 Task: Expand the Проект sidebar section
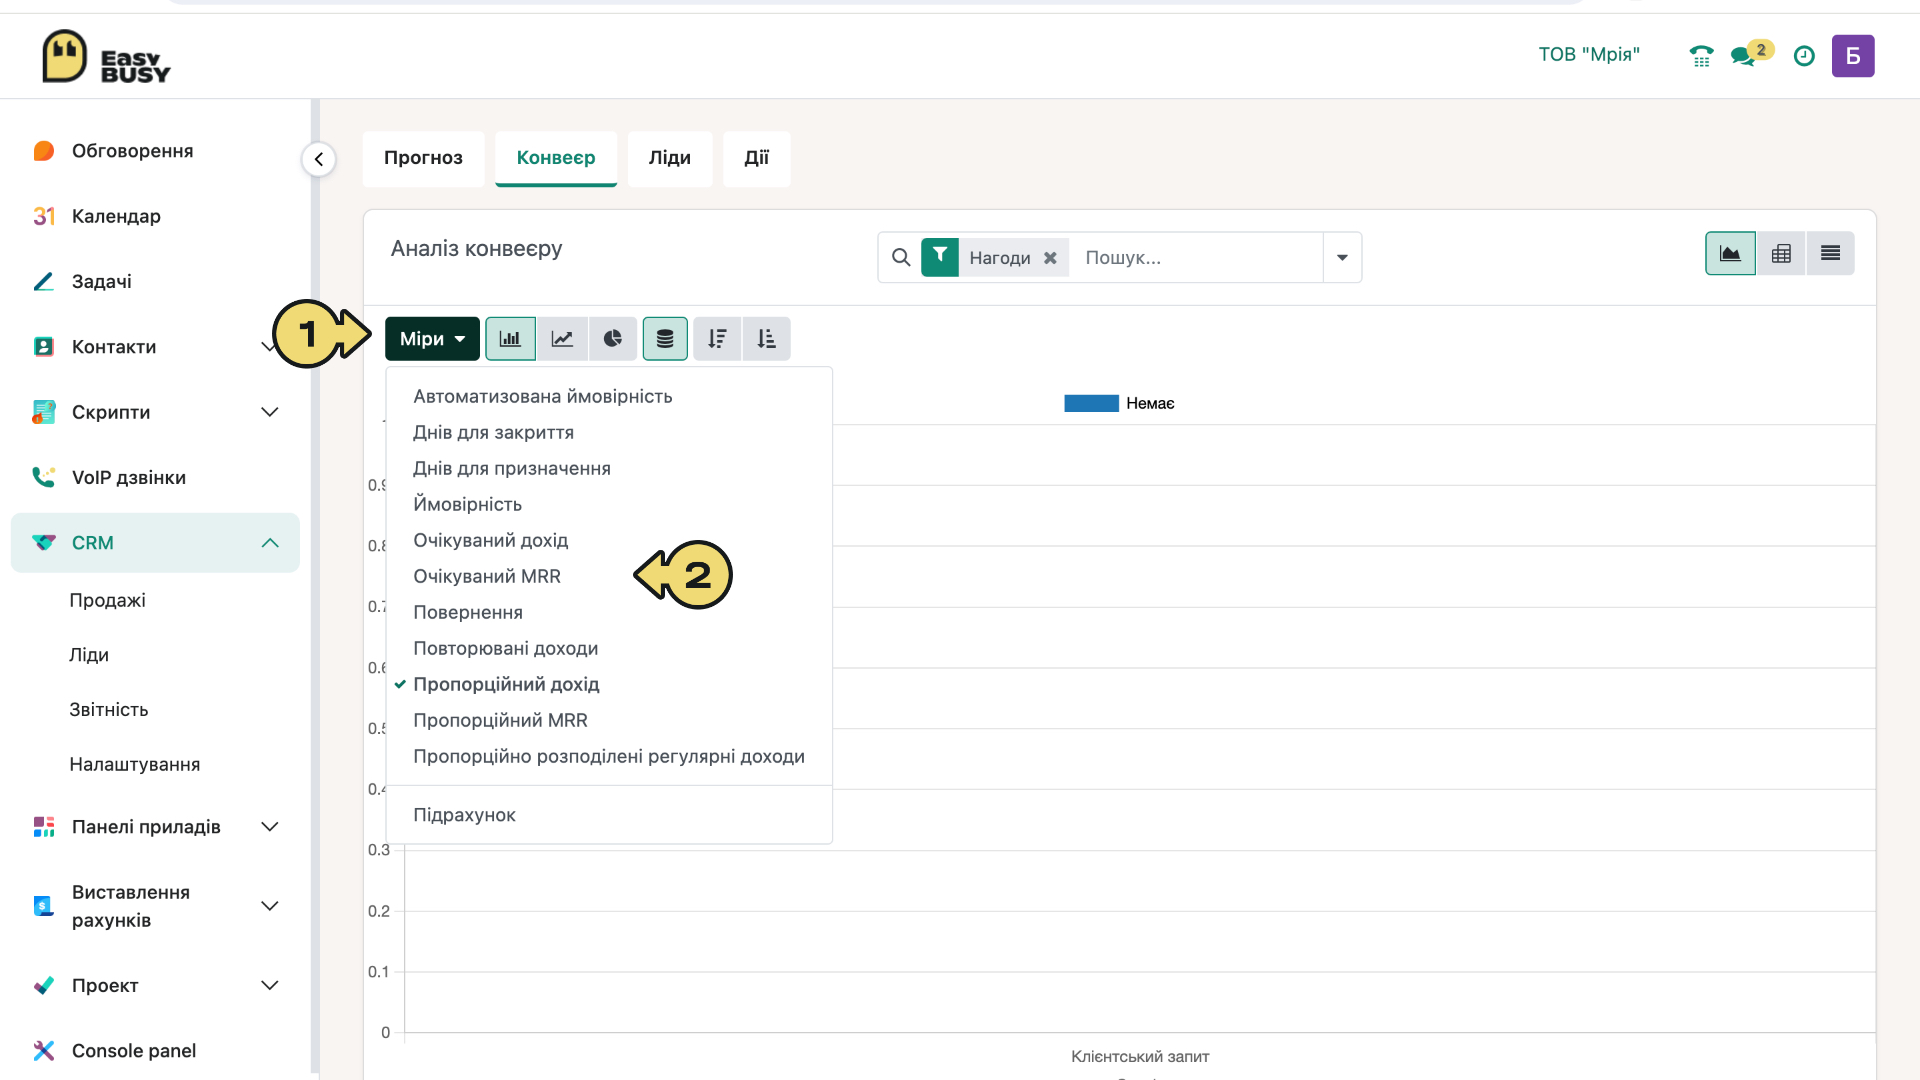269,985
